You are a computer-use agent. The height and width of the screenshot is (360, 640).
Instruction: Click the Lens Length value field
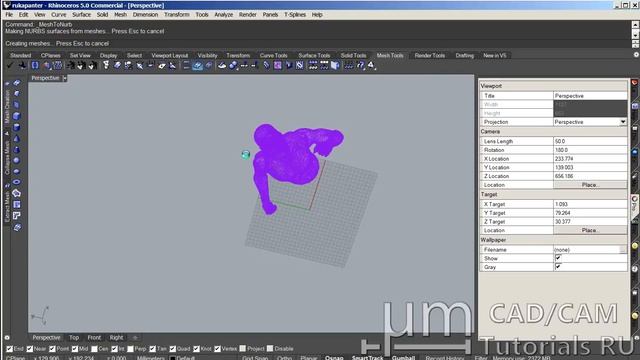pyautogui.click(x=590, y=141)
